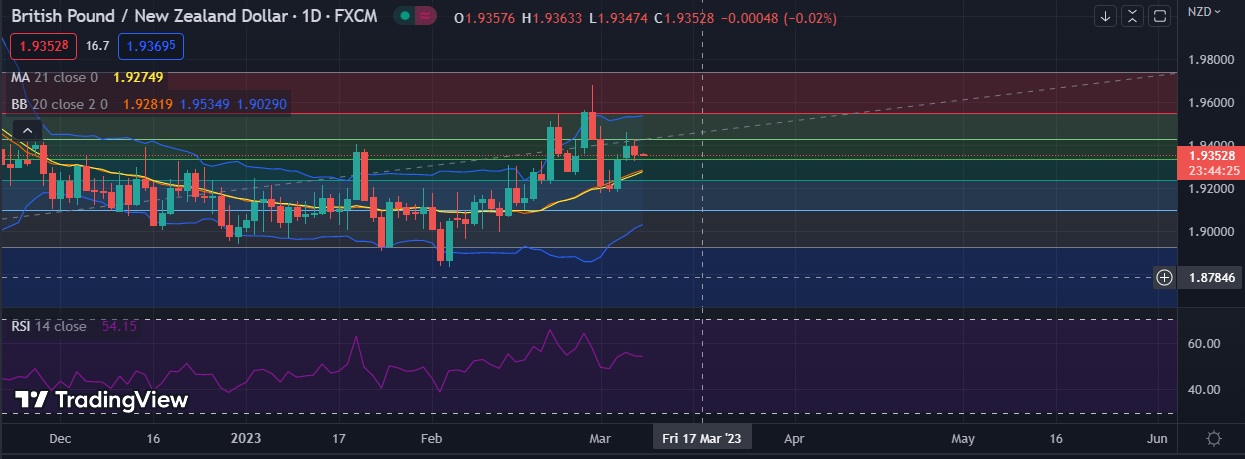Click the 16.7 spread value
Viewport: 1245px width, 459px height.
(x=97, y=46)
